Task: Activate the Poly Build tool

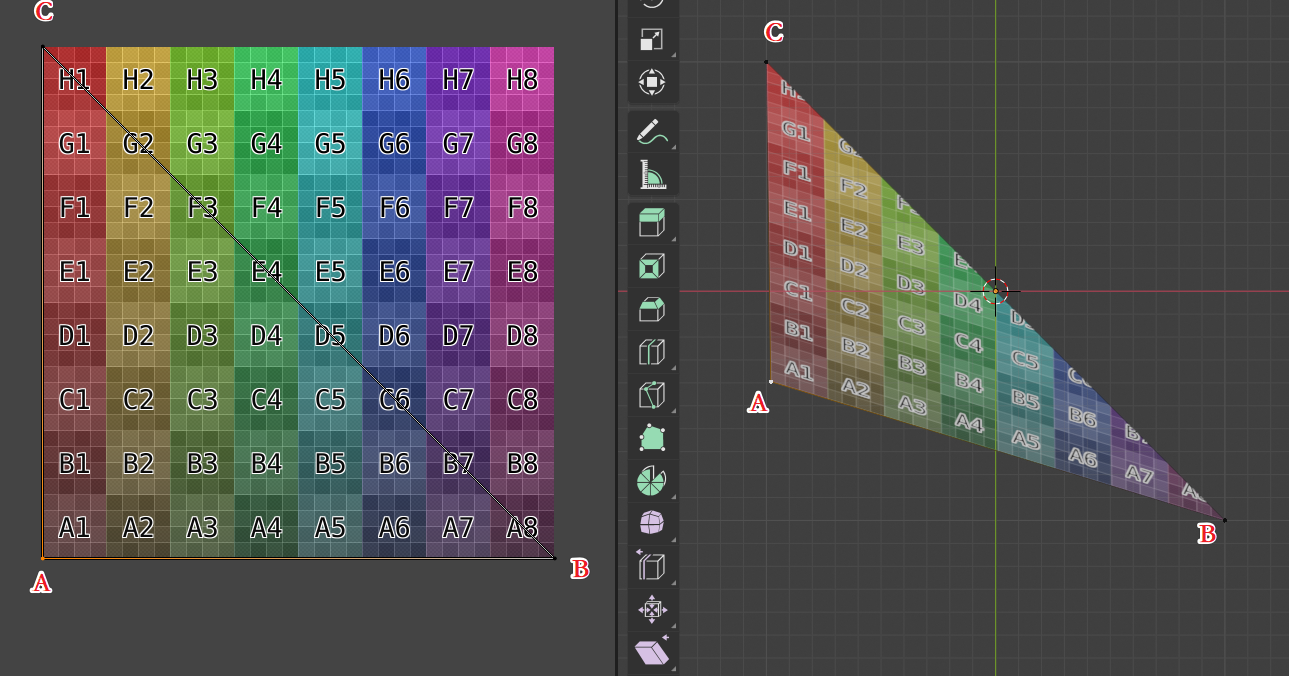Action: [x=652, y=438]
